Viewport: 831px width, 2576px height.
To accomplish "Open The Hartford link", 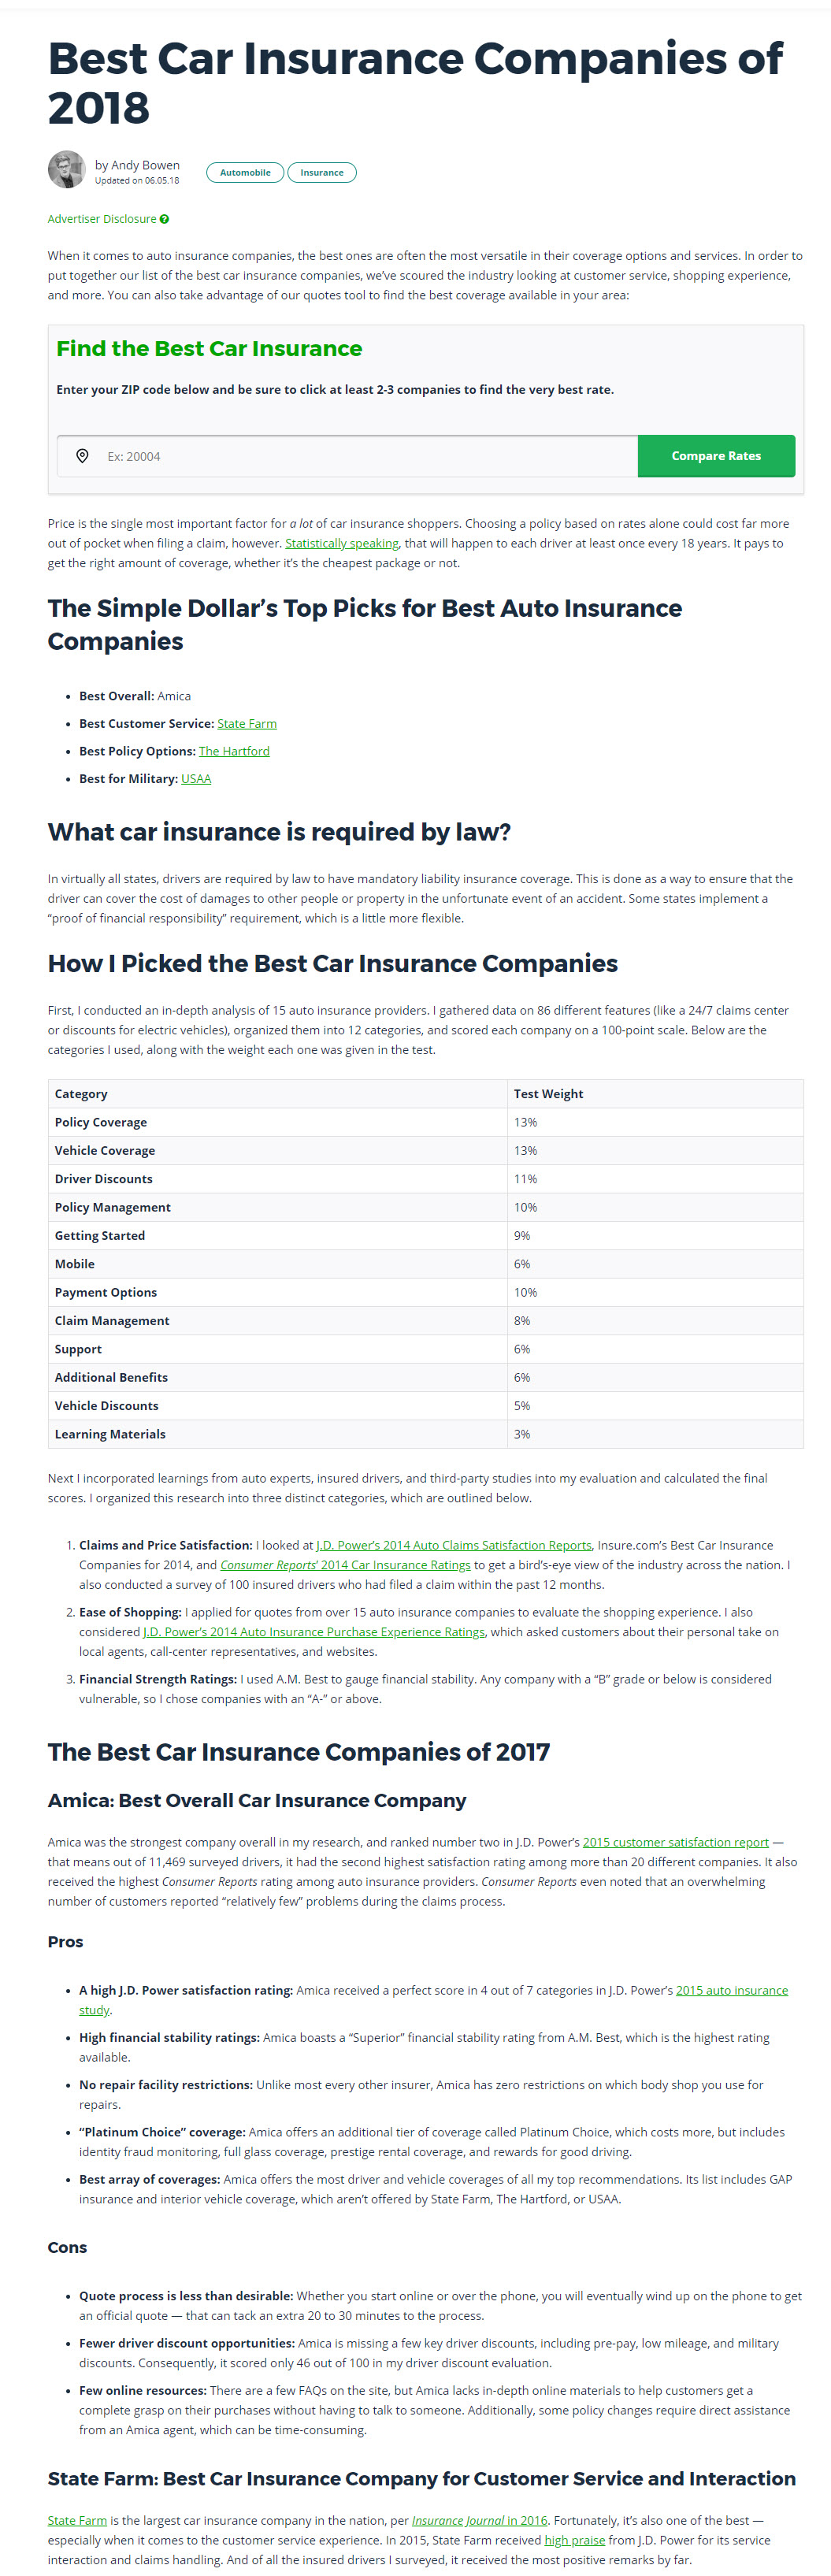I will click(234, 751).
